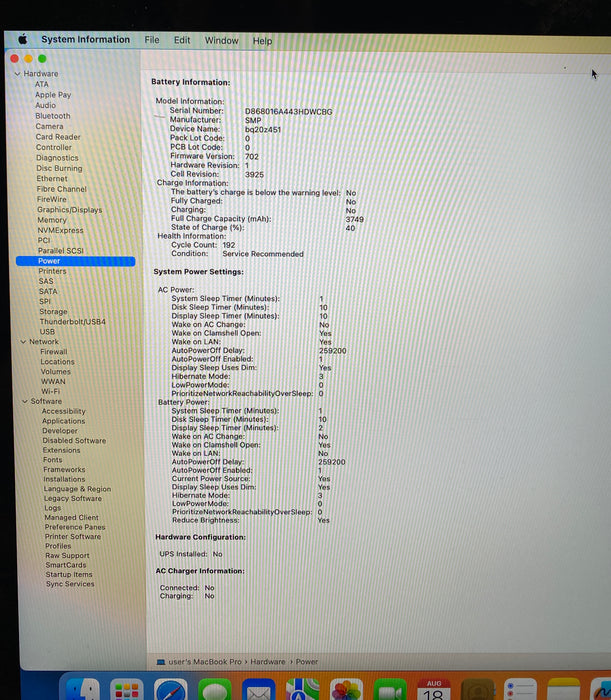Click the Full Charge Capacity value 3749

354,219
